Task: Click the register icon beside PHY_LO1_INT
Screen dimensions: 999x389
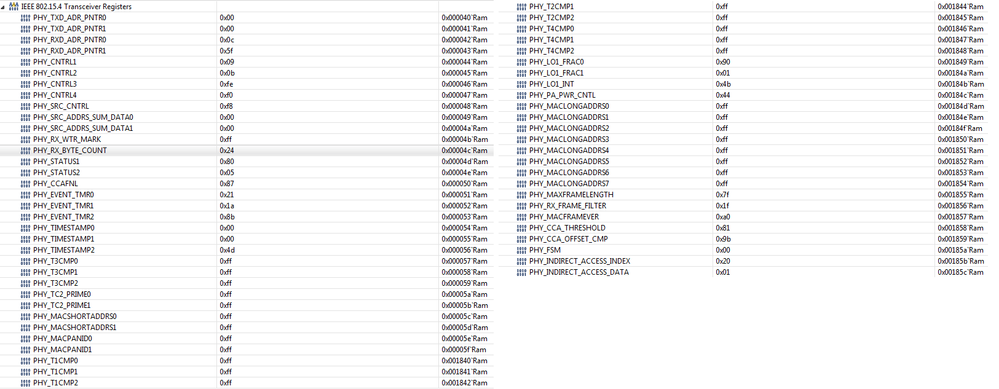Action: [522, 84]
